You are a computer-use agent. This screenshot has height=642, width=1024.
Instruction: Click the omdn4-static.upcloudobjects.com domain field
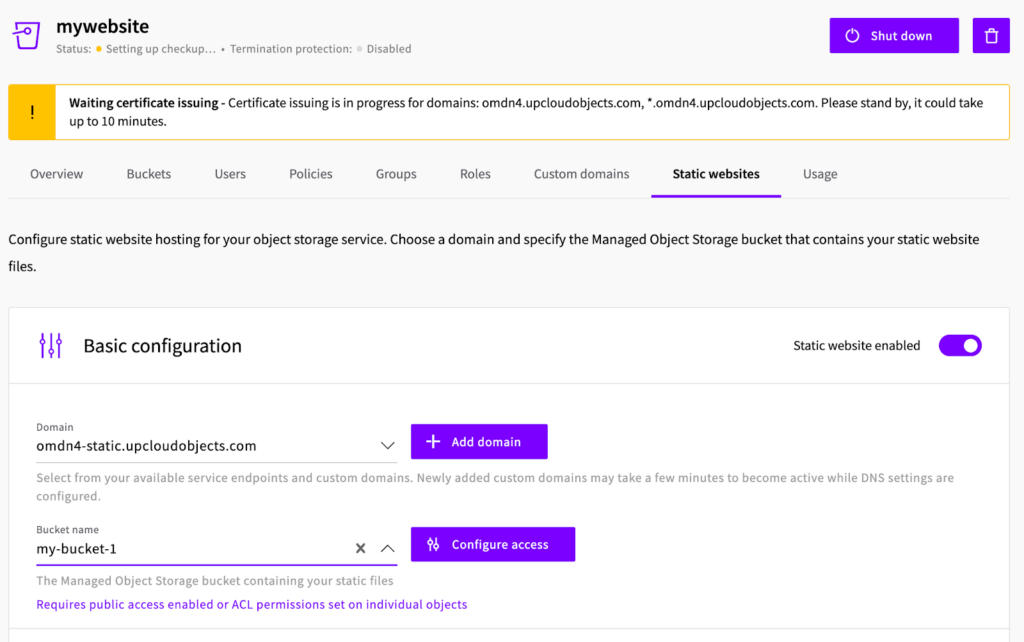(x=216, y=445)
